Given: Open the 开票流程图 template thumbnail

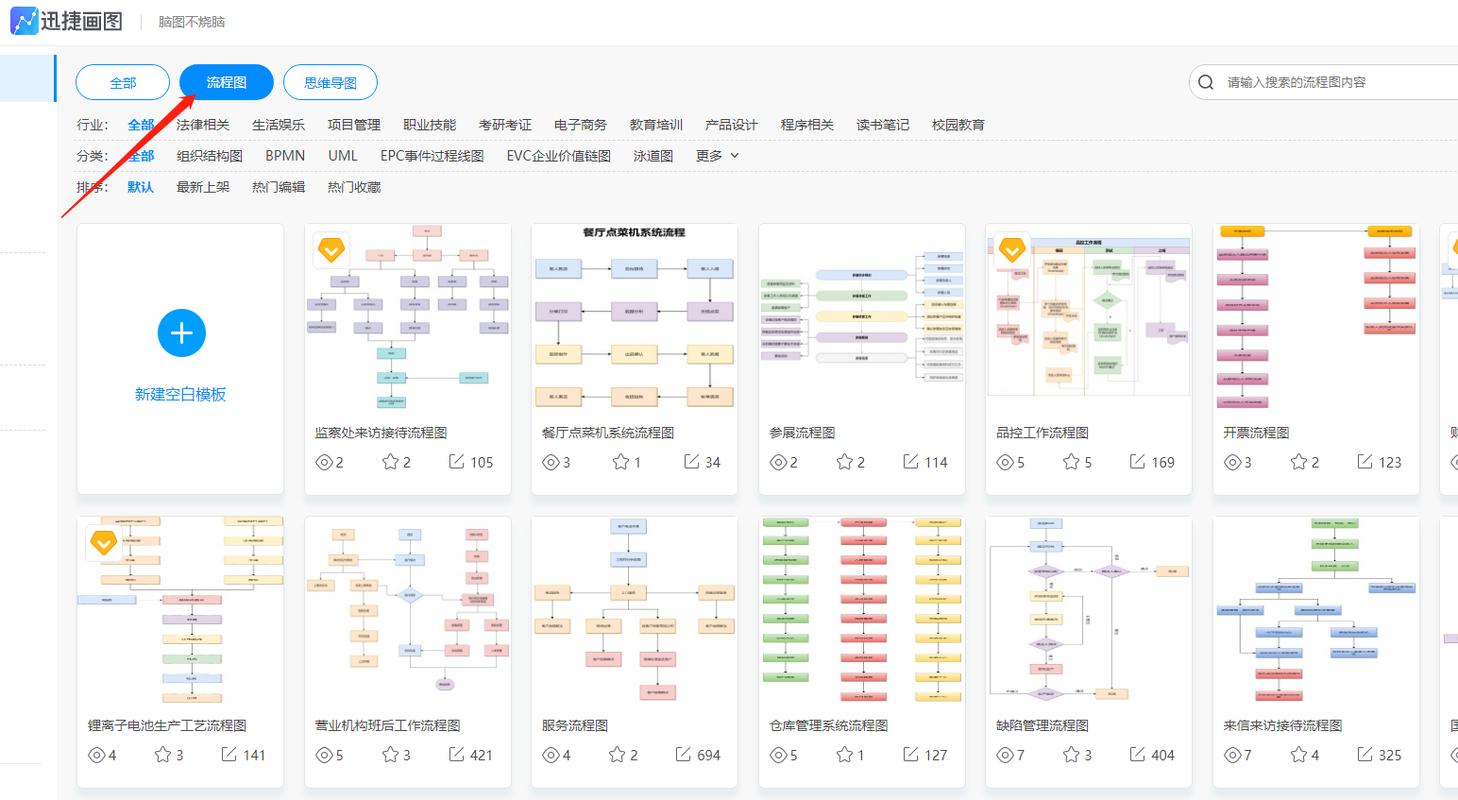Looking at the screenshot, I should click(1316, 318).
